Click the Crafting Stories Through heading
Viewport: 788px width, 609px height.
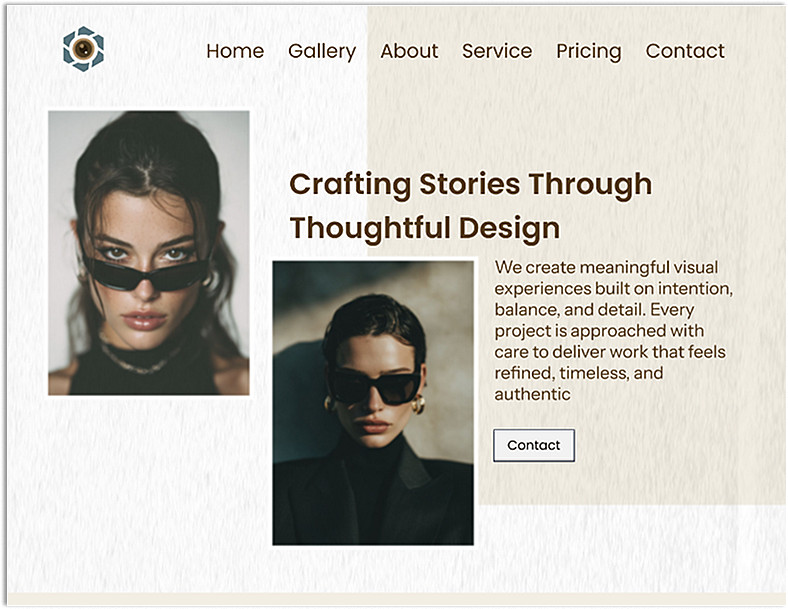click(x=470, y=184)
